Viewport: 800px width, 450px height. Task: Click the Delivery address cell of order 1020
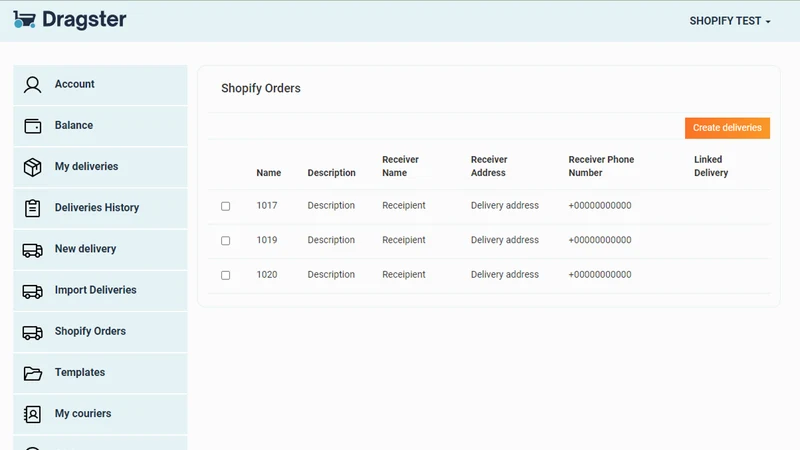pyautogui.click(x=505, y=274)
